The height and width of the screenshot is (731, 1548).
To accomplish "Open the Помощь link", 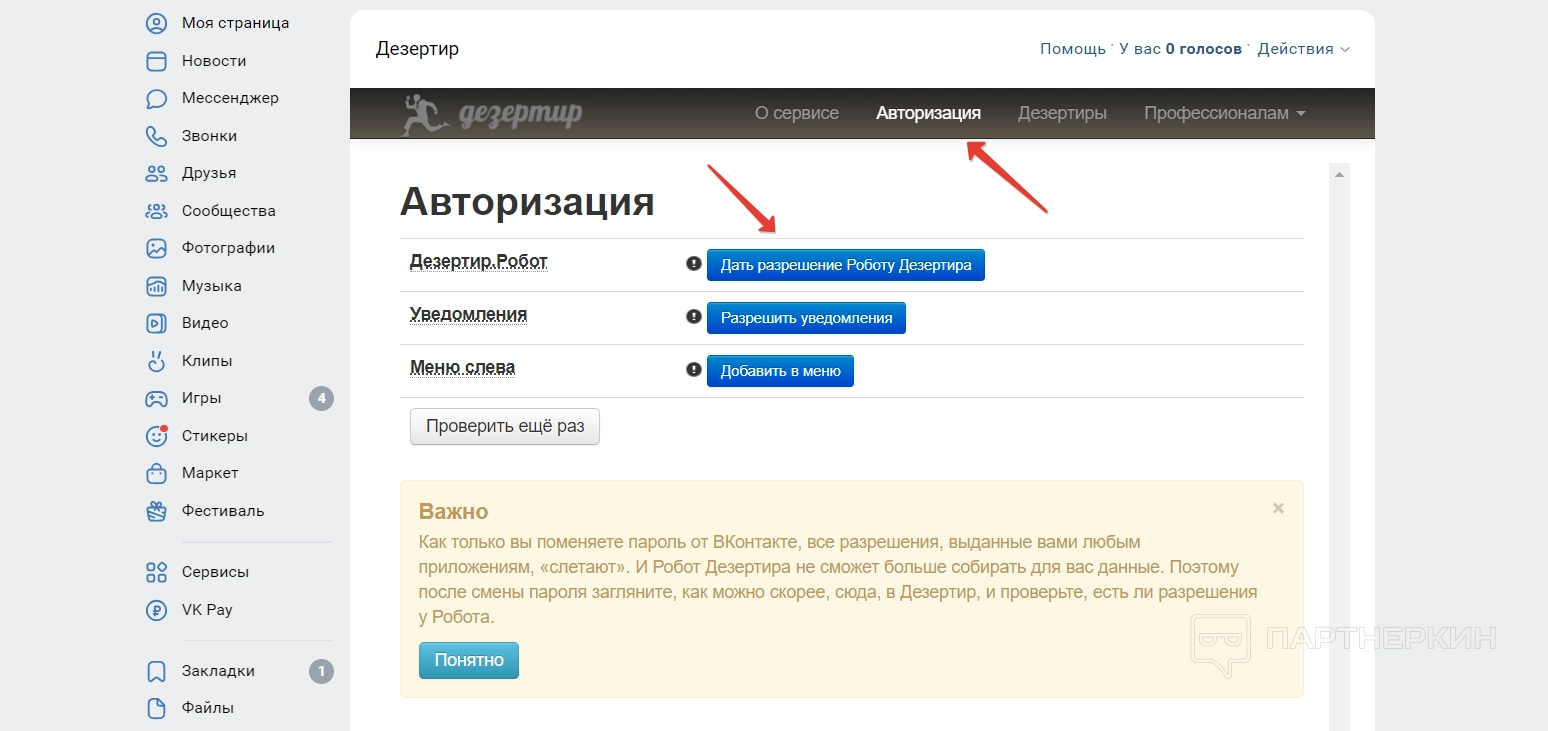I will (x=1073, y=49).
